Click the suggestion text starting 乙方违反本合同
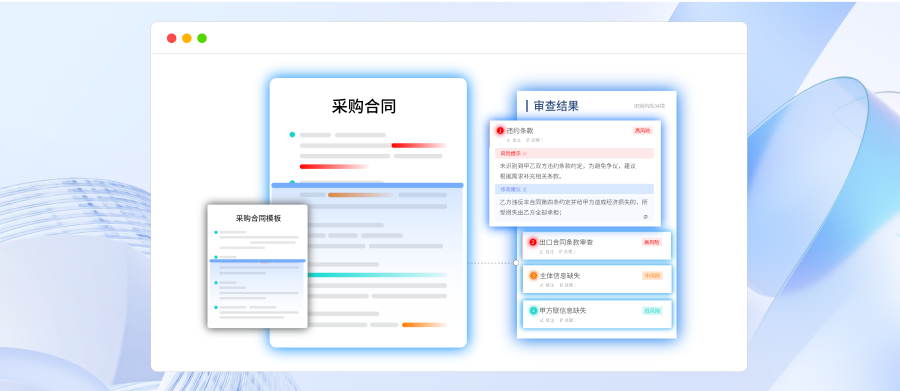 (574, 207)
